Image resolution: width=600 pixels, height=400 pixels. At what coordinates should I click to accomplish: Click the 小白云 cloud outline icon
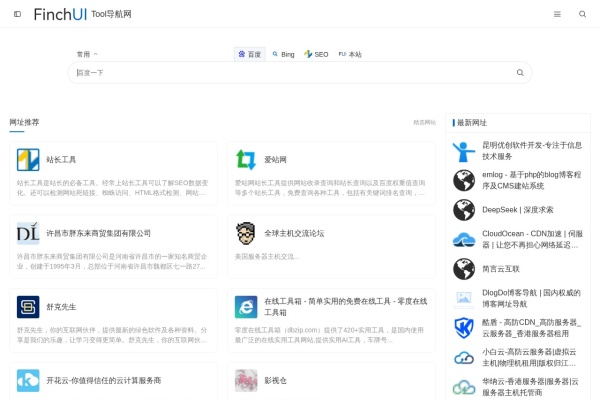click(x=464, y=358)
